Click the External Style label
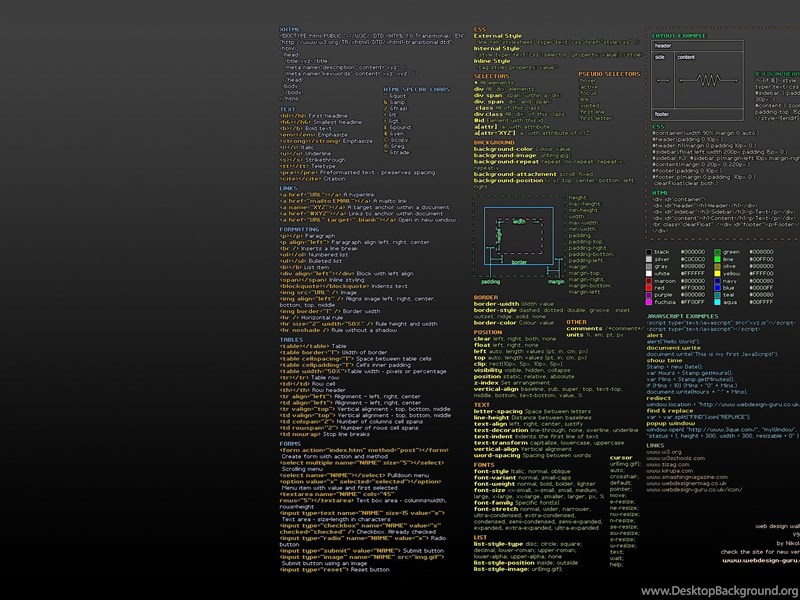 coord(497,36)
